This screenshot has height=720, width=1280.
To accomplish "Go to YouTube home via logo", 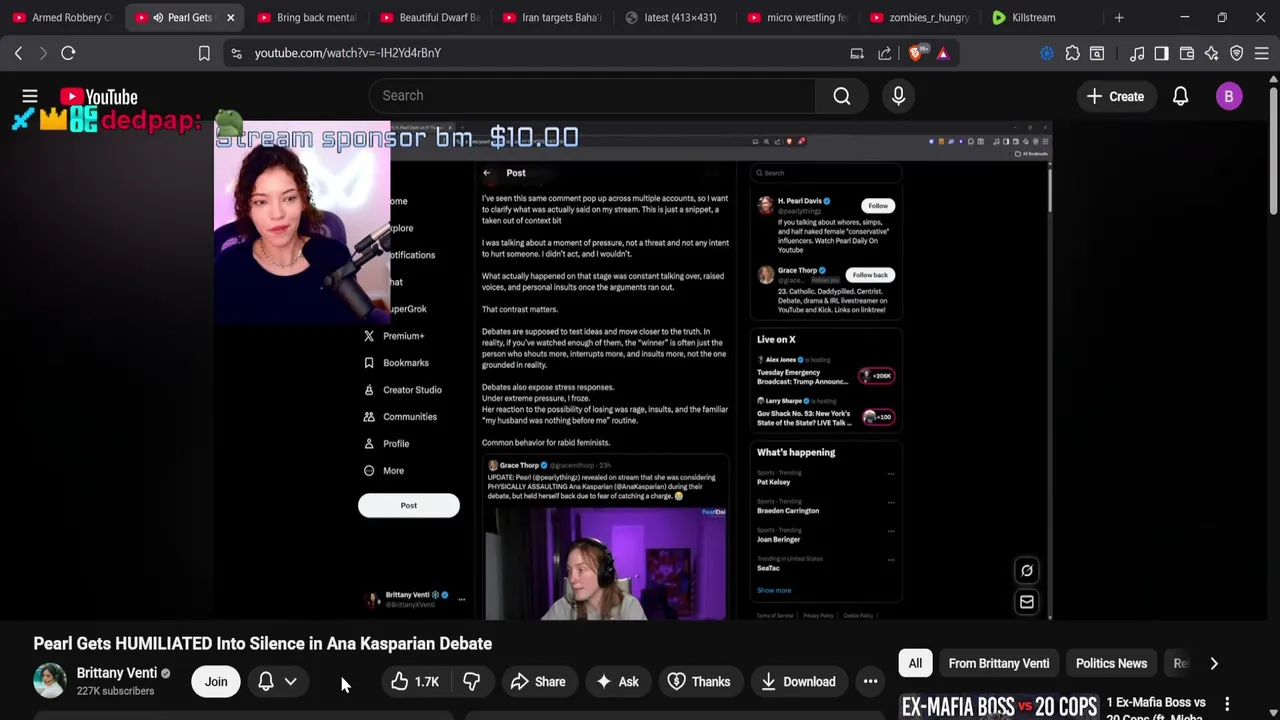I will pyautogui.click(x=98, y=97).
